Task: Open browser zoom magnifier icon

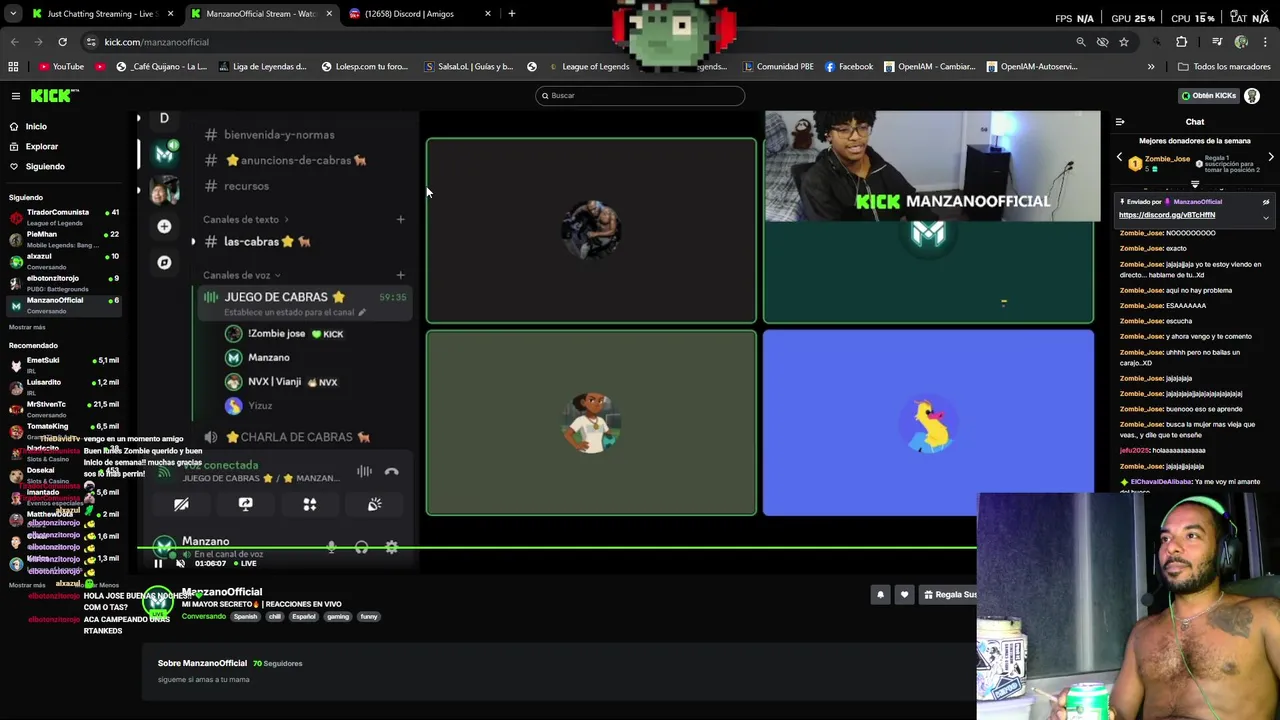Action: (x=1080, y=42)
